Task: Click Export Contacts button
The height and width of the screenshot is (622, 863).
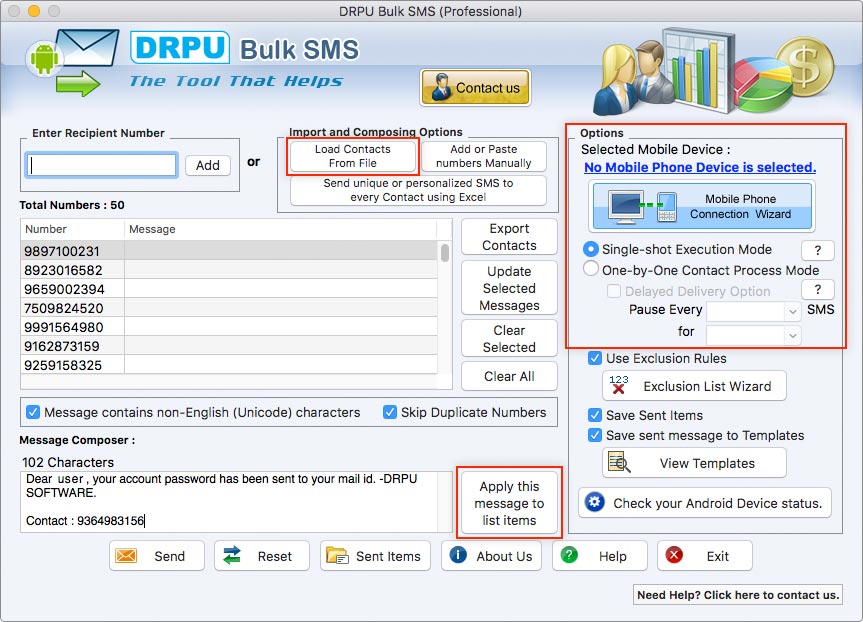Action: 509,237
